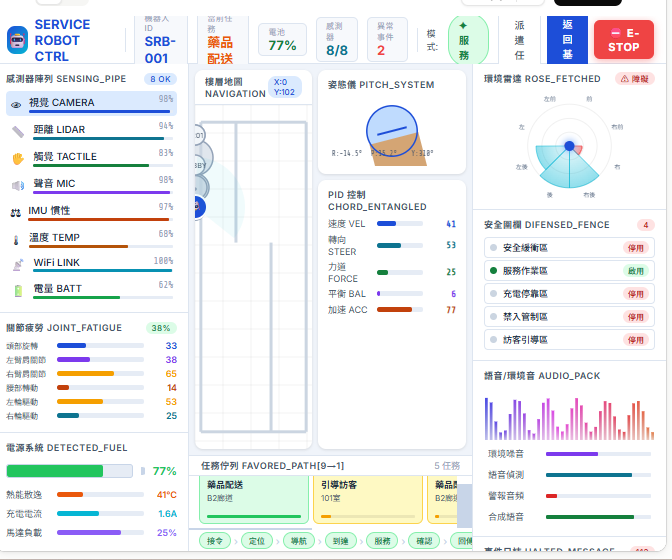
Task: Click the 障礙 warning badge
Action: 635,79
